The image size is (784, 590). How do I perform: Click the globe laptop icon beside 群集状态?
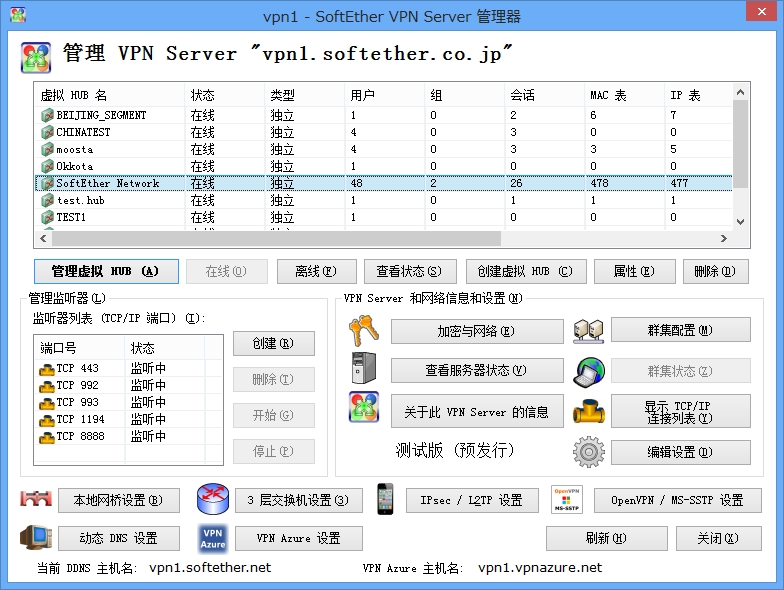point(588,372)
